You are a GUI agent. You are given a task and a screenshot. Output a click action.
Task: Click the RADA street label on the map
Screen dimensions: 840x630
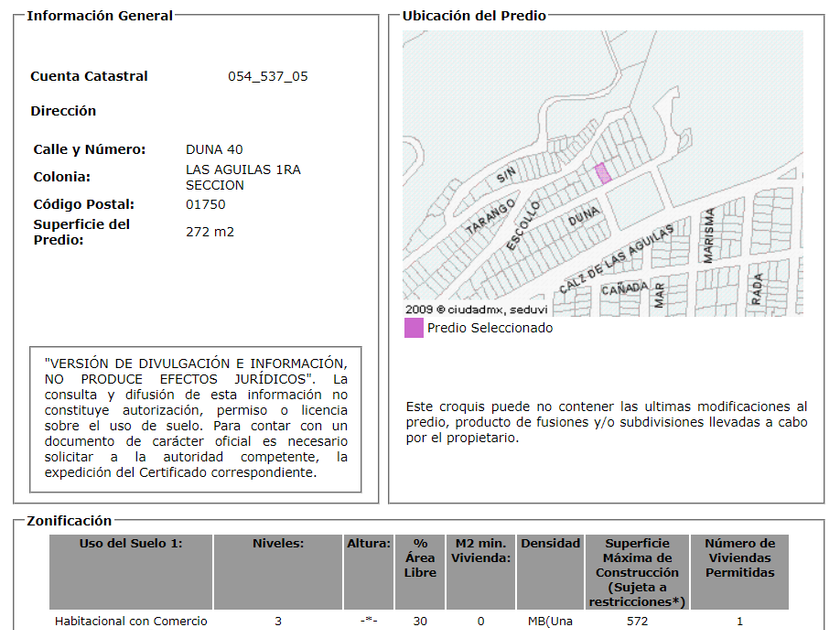[756, 289]
